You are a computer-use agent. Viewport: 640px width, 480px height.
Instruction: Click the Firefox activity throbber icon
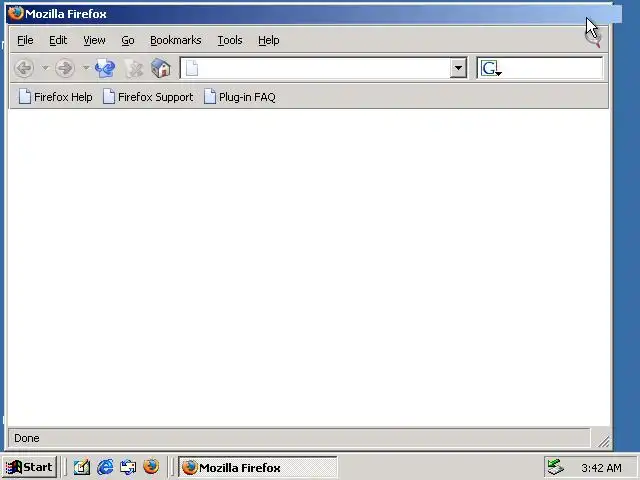[x=592, y=39]
